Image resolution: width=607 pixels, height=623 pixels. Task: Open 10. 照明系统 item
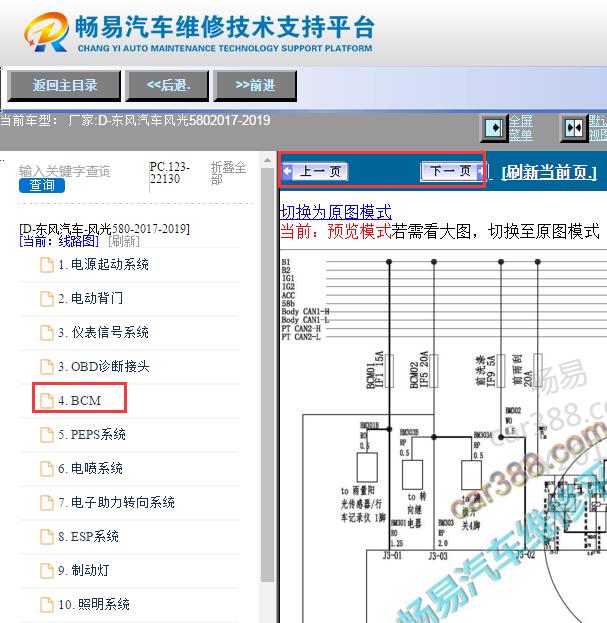(94, 604)
